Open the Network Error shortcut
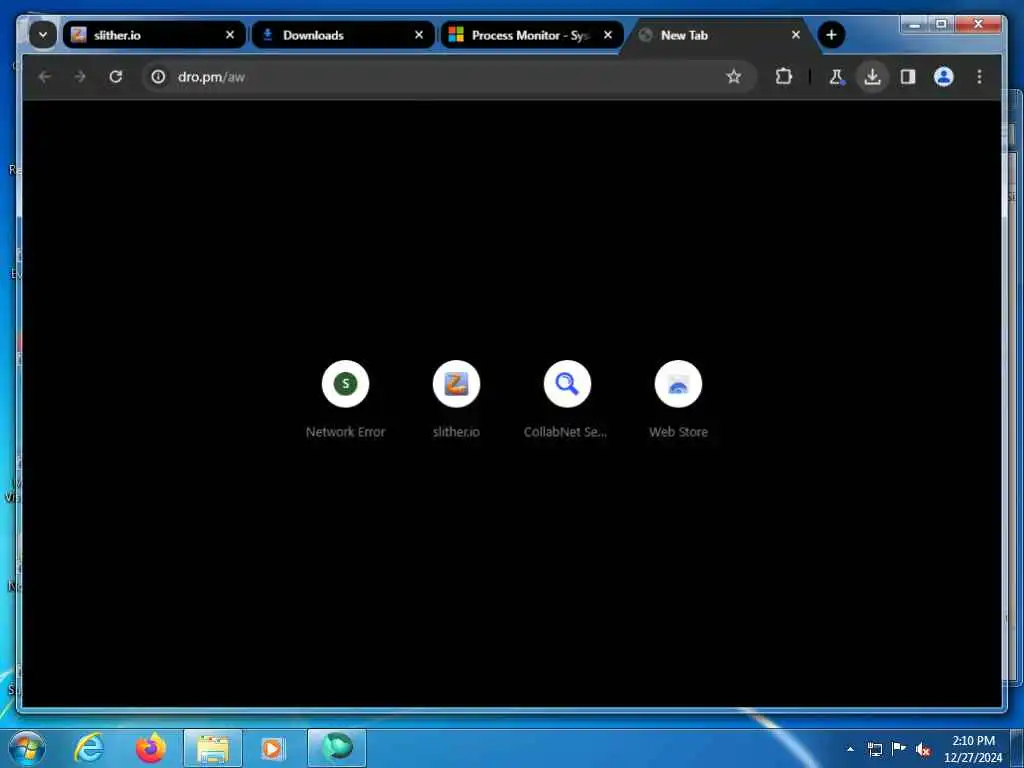Image resolution: width=1024 pixels, height=768 pixels. (x=345, y=400)
